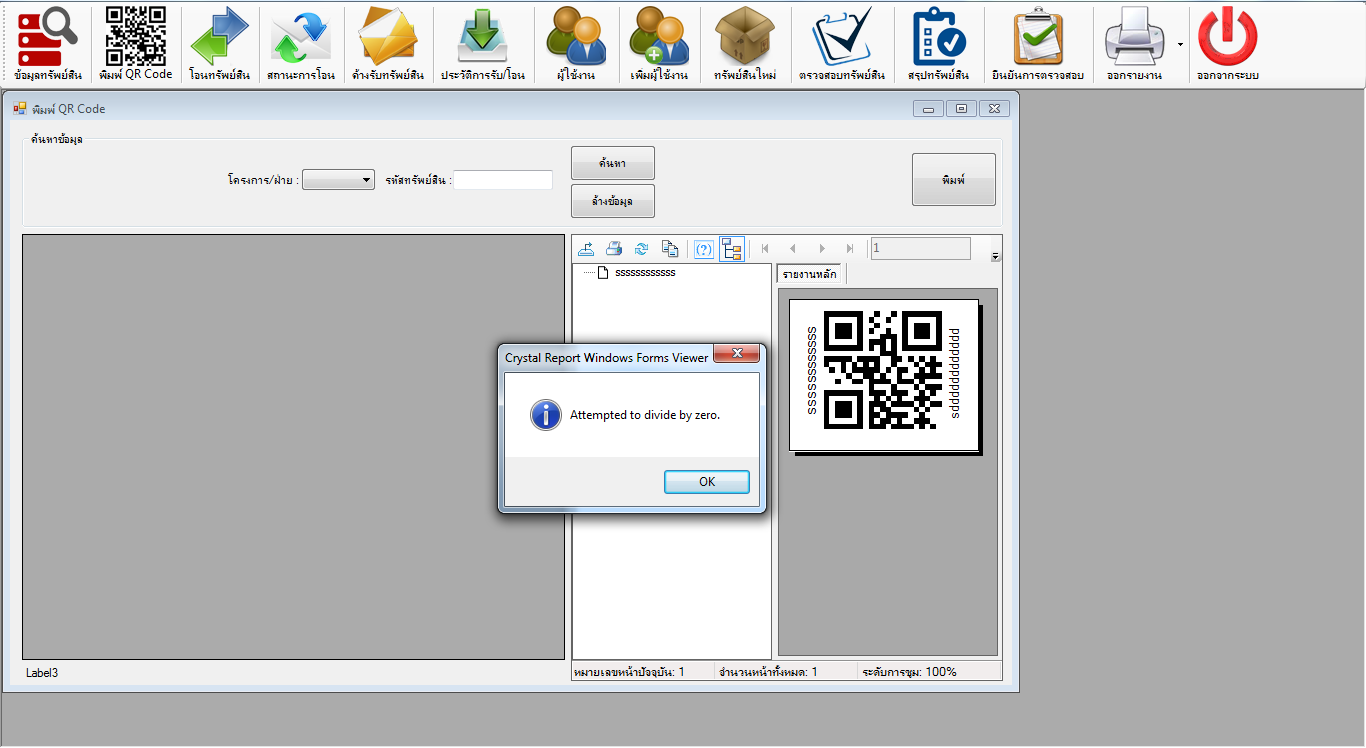Click page number field in viewer toolbar
The image size is (1366, 748).
tap(920, 249)
